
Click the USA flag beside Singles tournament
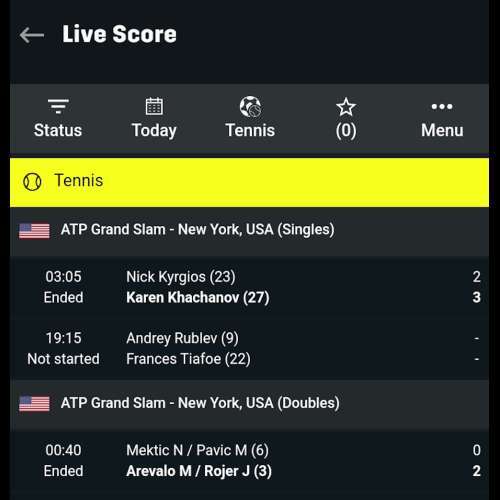coord(34,231)
